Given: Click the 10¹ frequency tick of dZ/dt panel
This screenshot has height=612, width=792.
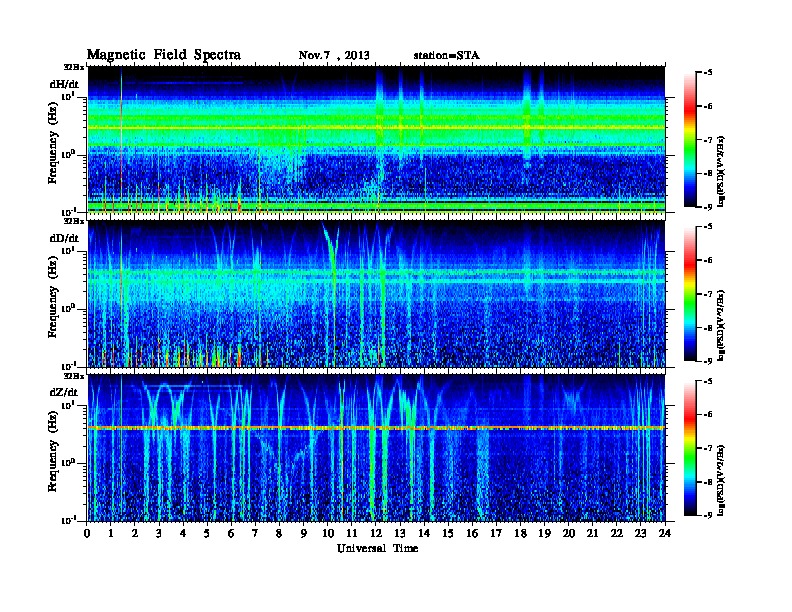Looking at the screenshot, I should click(x=67, y=404).
